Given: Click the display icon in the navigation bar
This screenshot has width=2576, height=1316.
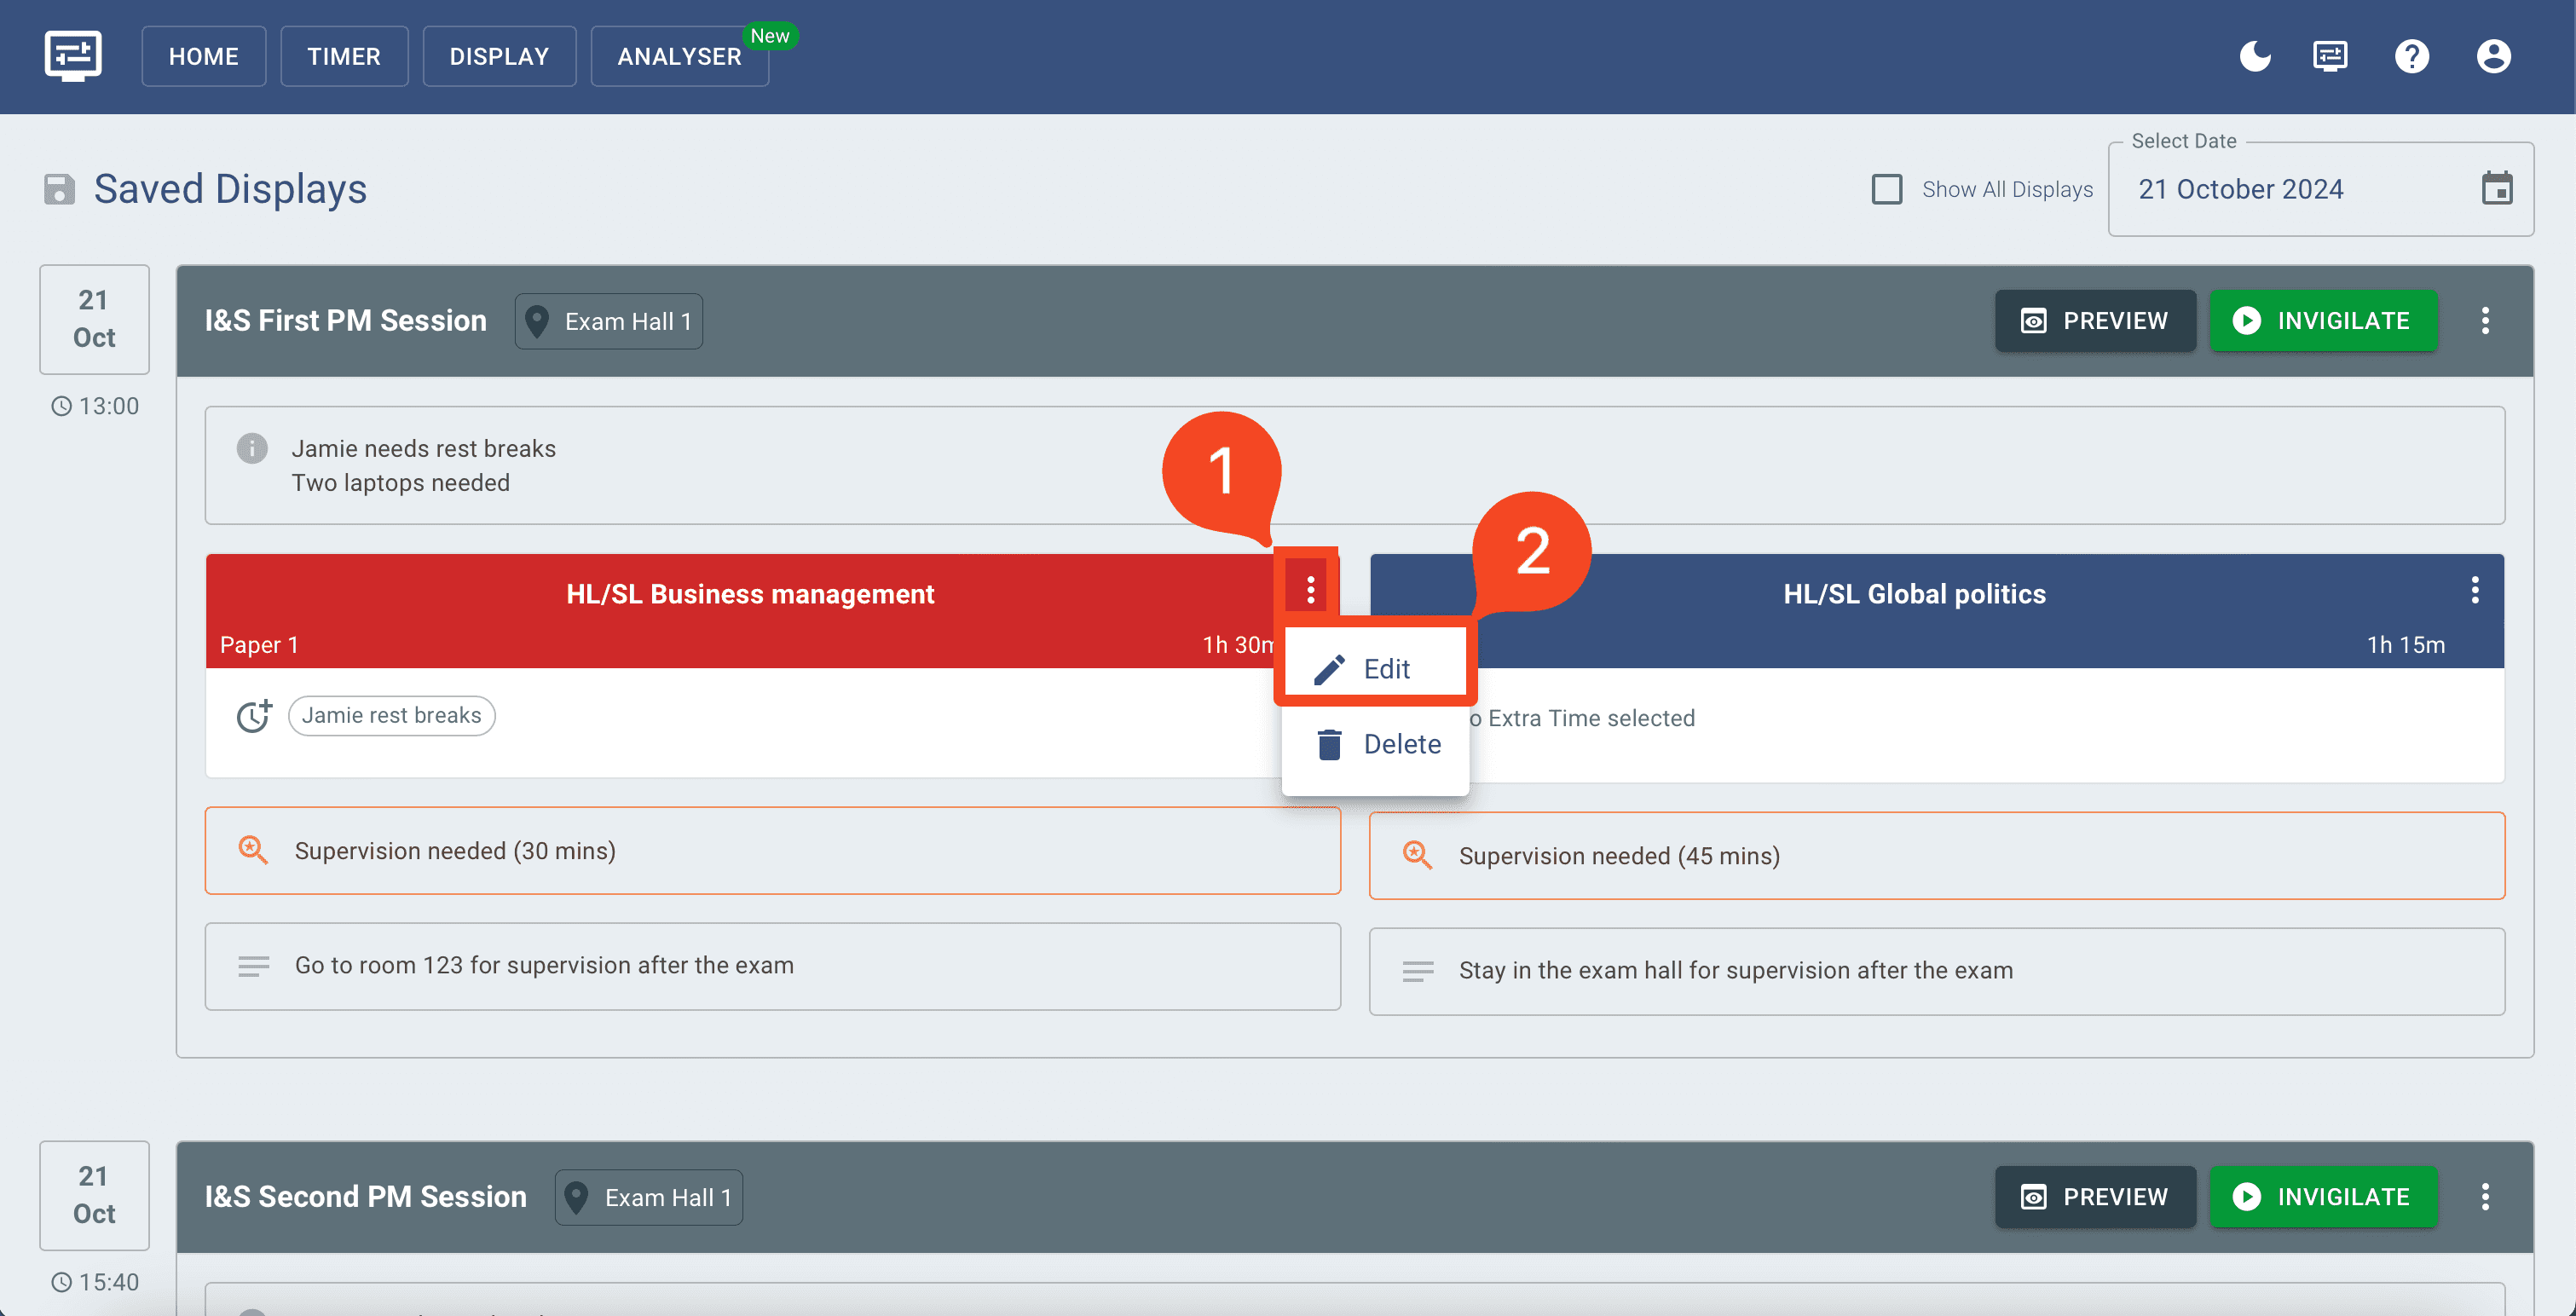Looking at the screenshot, I should [x=2333, y=55].
